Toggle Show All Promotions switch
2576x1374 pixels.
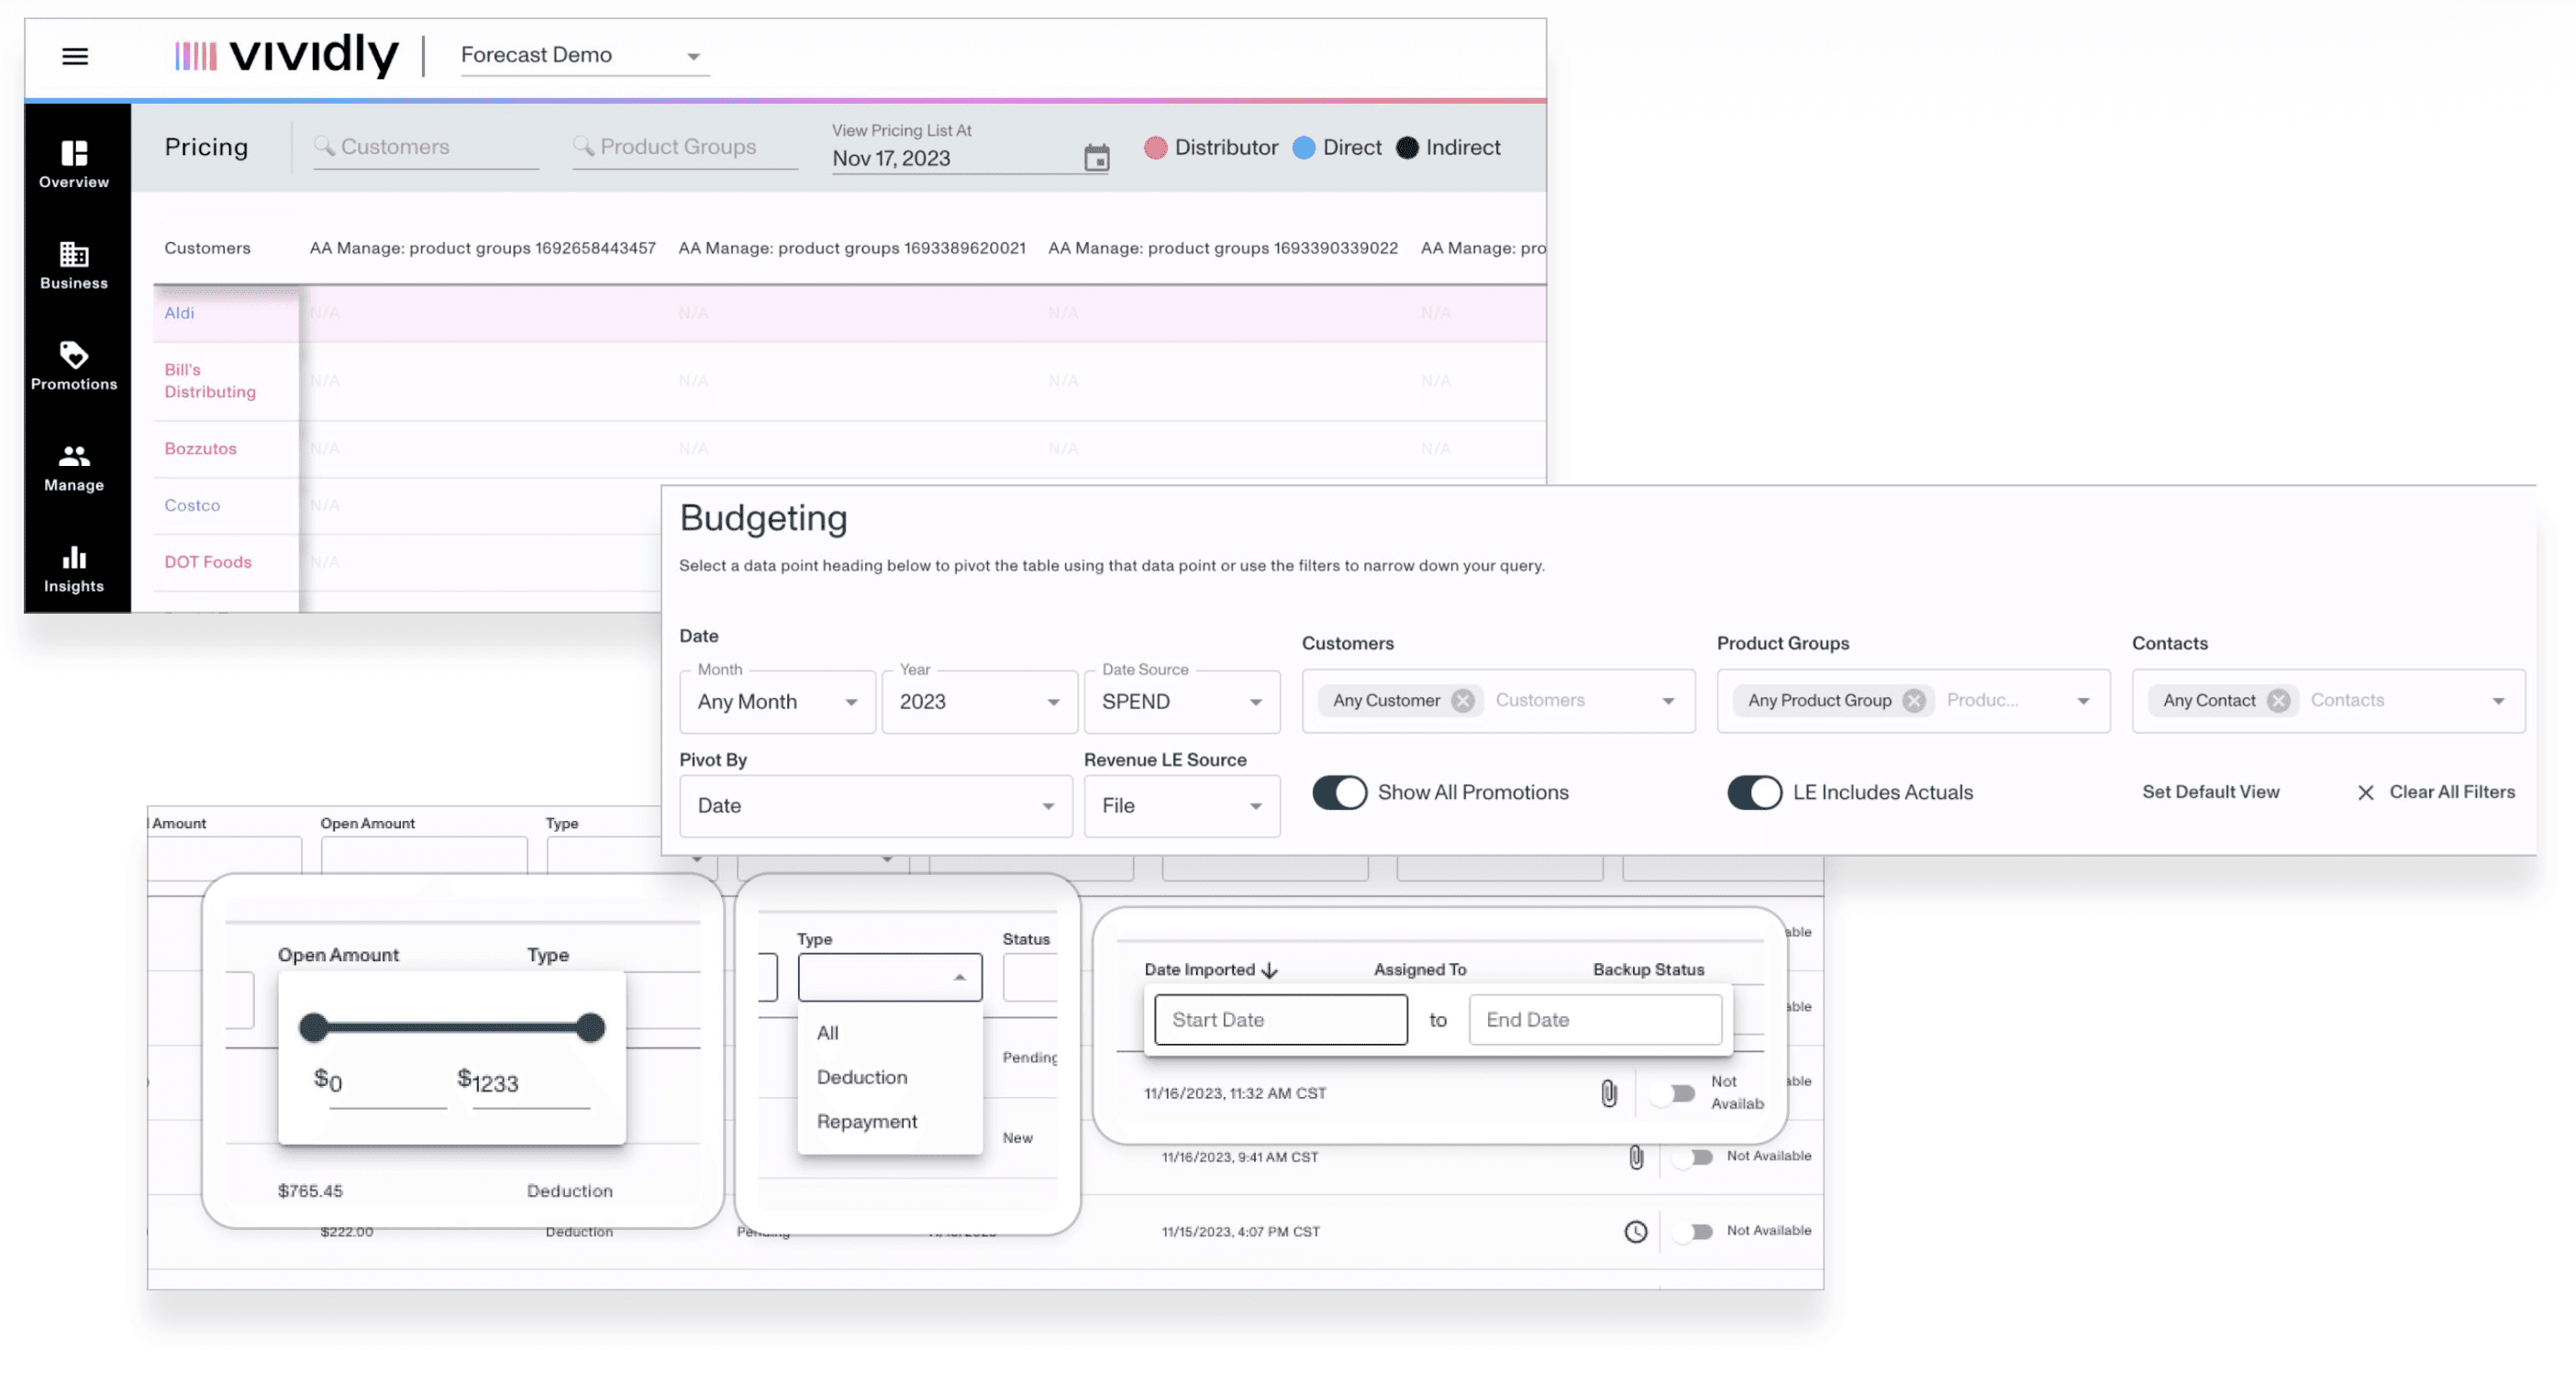[x=1339, y=792]
